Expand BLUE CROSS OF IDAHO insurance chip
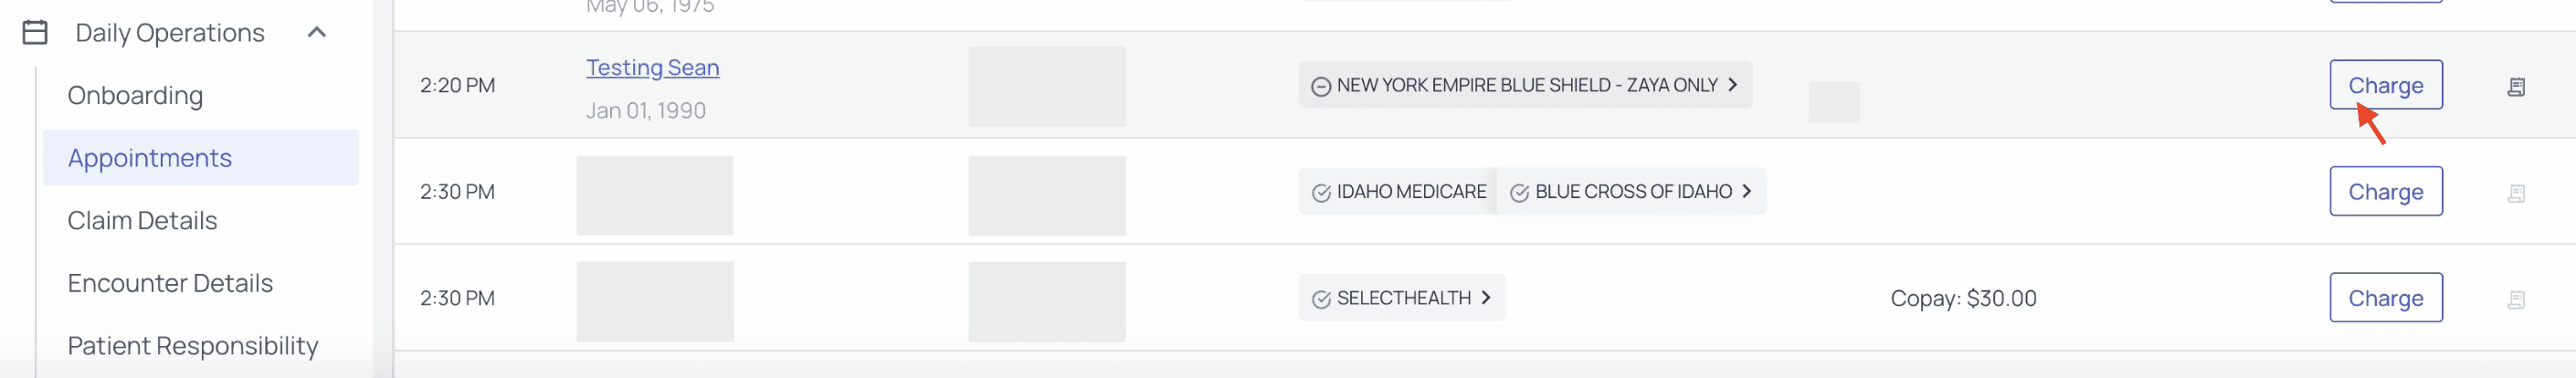2576x378 pixels. coord(1746,191)
